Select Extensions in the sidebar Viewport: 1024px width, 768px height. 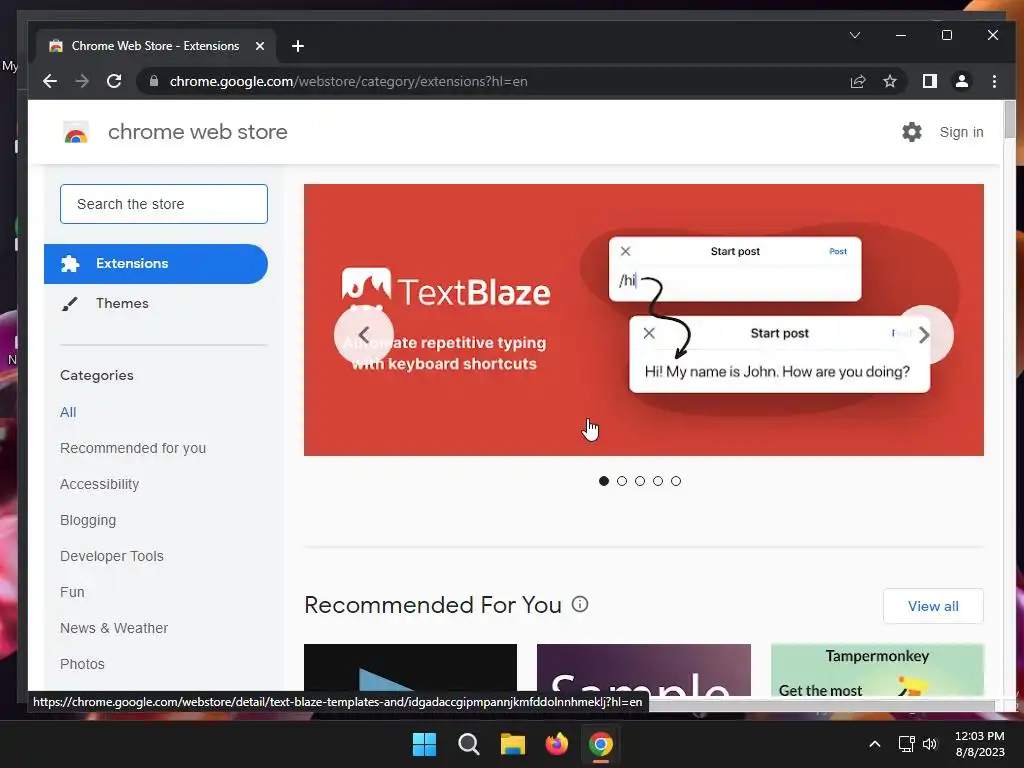(155, 264)
